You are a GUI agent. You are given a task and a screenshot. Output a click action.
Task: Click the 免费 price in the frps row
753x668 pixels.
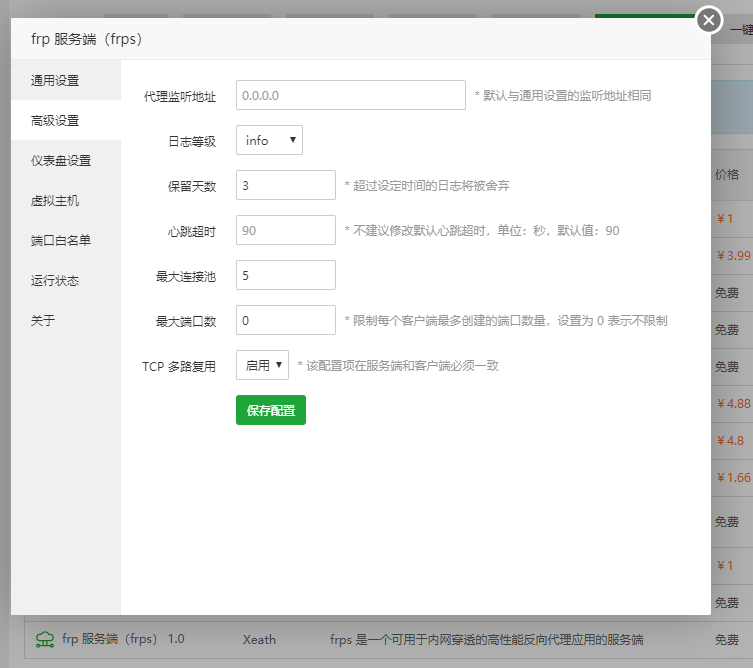click(727, 640)
